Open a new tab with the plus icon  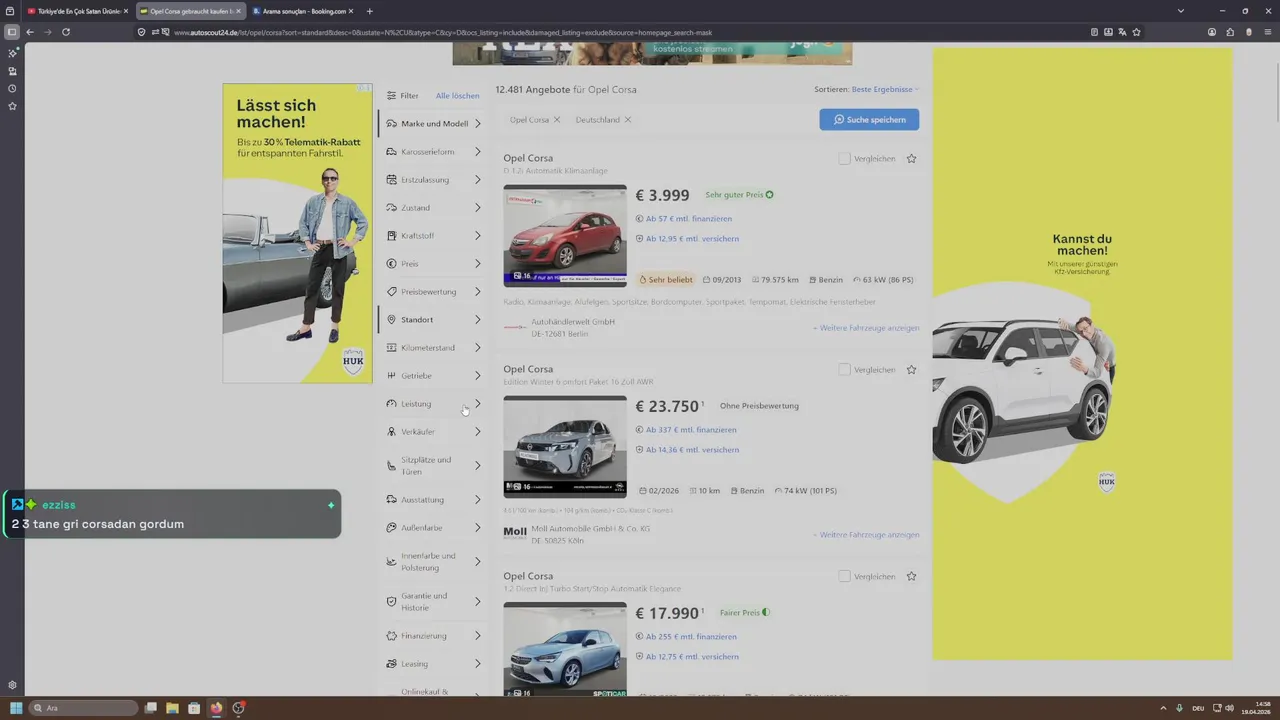click(x=369, y=11)
